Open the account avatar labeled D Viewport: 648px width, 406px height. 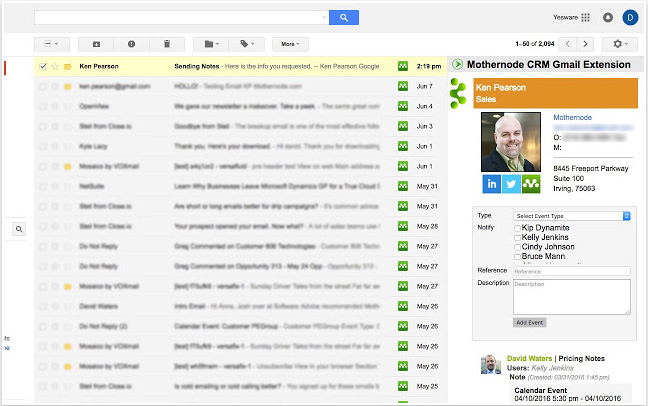click(x=630, y=17)
